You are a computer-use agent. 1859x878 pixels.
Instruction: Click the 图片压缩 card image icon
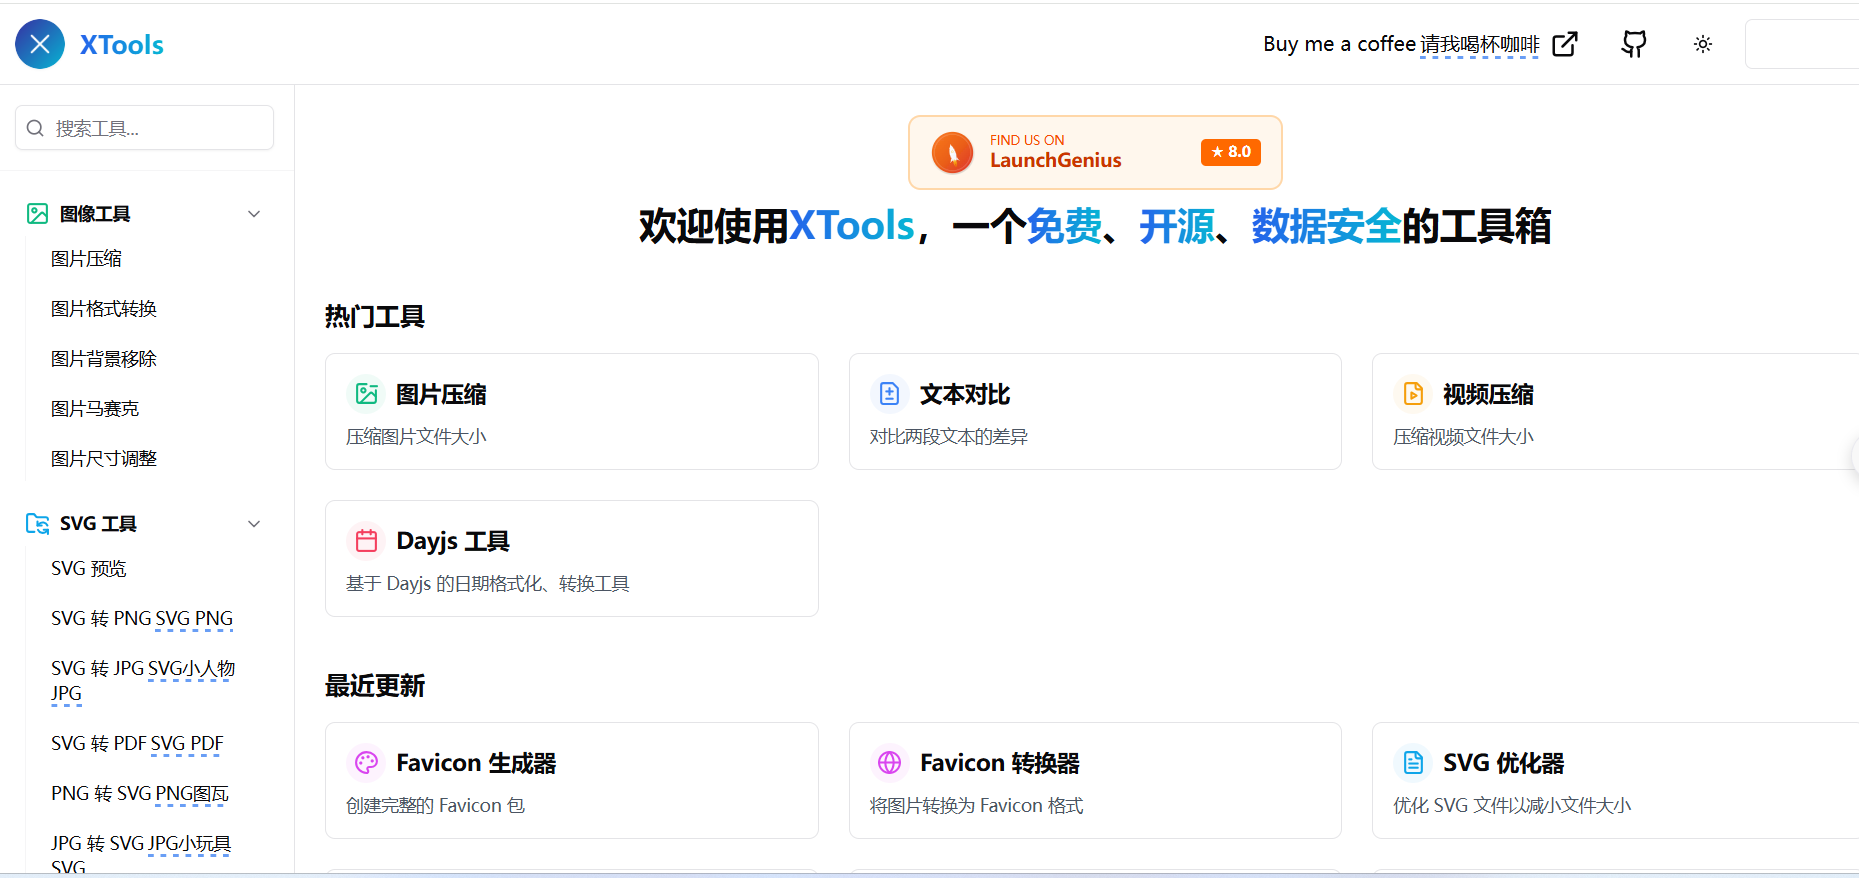coord(367,394)
